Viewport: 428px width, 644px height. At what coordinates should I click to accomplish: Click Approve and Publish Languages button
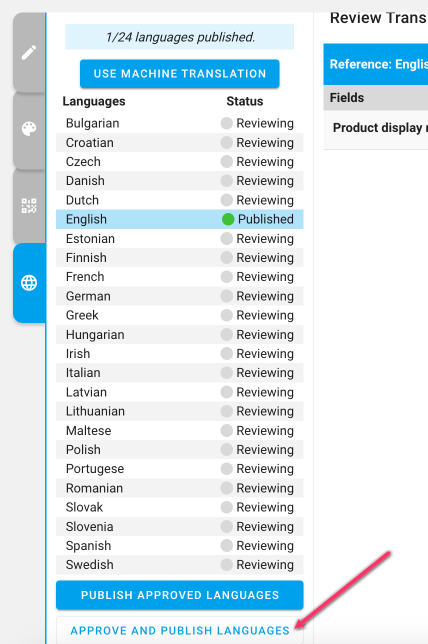(180, 630)
